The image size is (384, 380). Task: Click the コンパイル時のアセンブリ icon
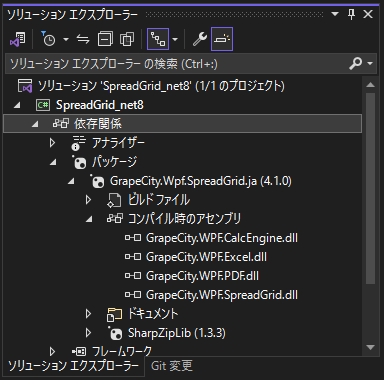tap(115, 219)
